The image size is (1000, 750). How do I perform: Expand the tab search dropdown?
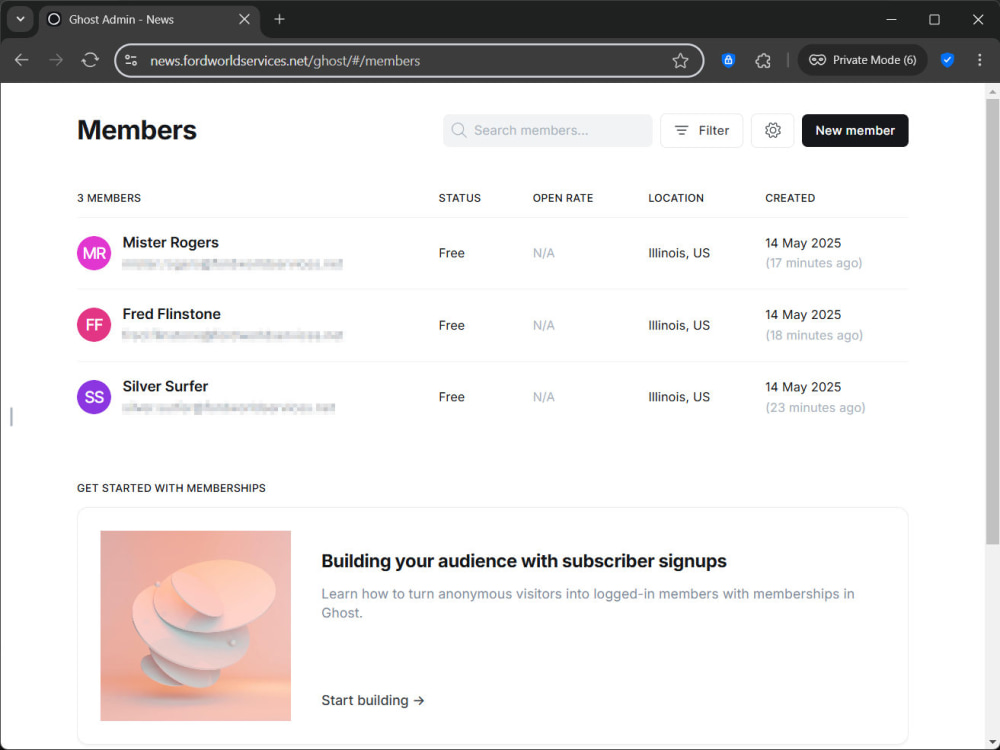tap(20, 19)
